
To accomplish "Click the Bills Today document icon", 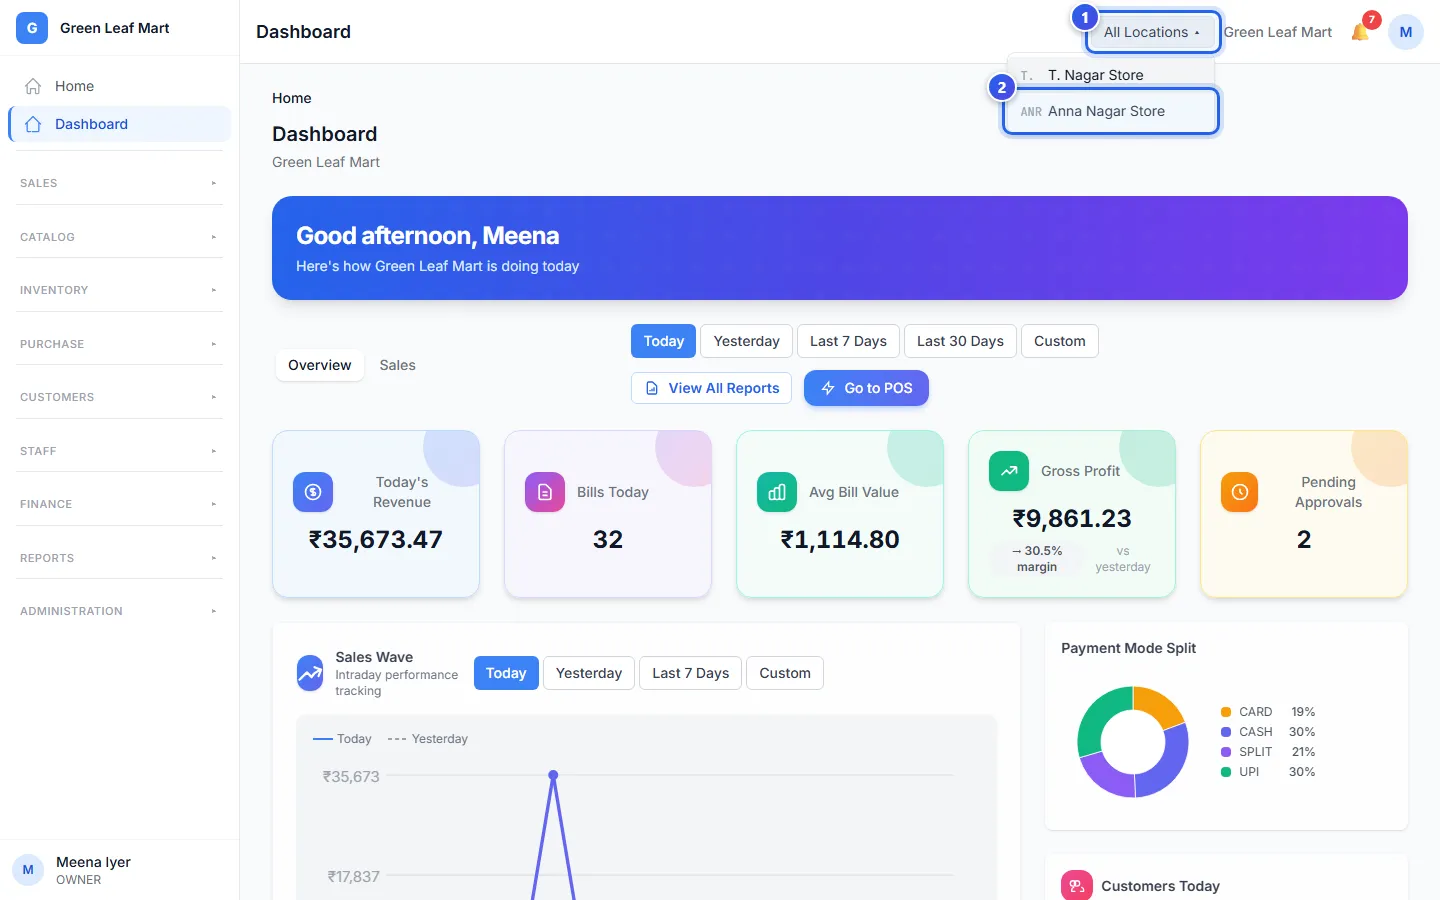I will (545, 492).
